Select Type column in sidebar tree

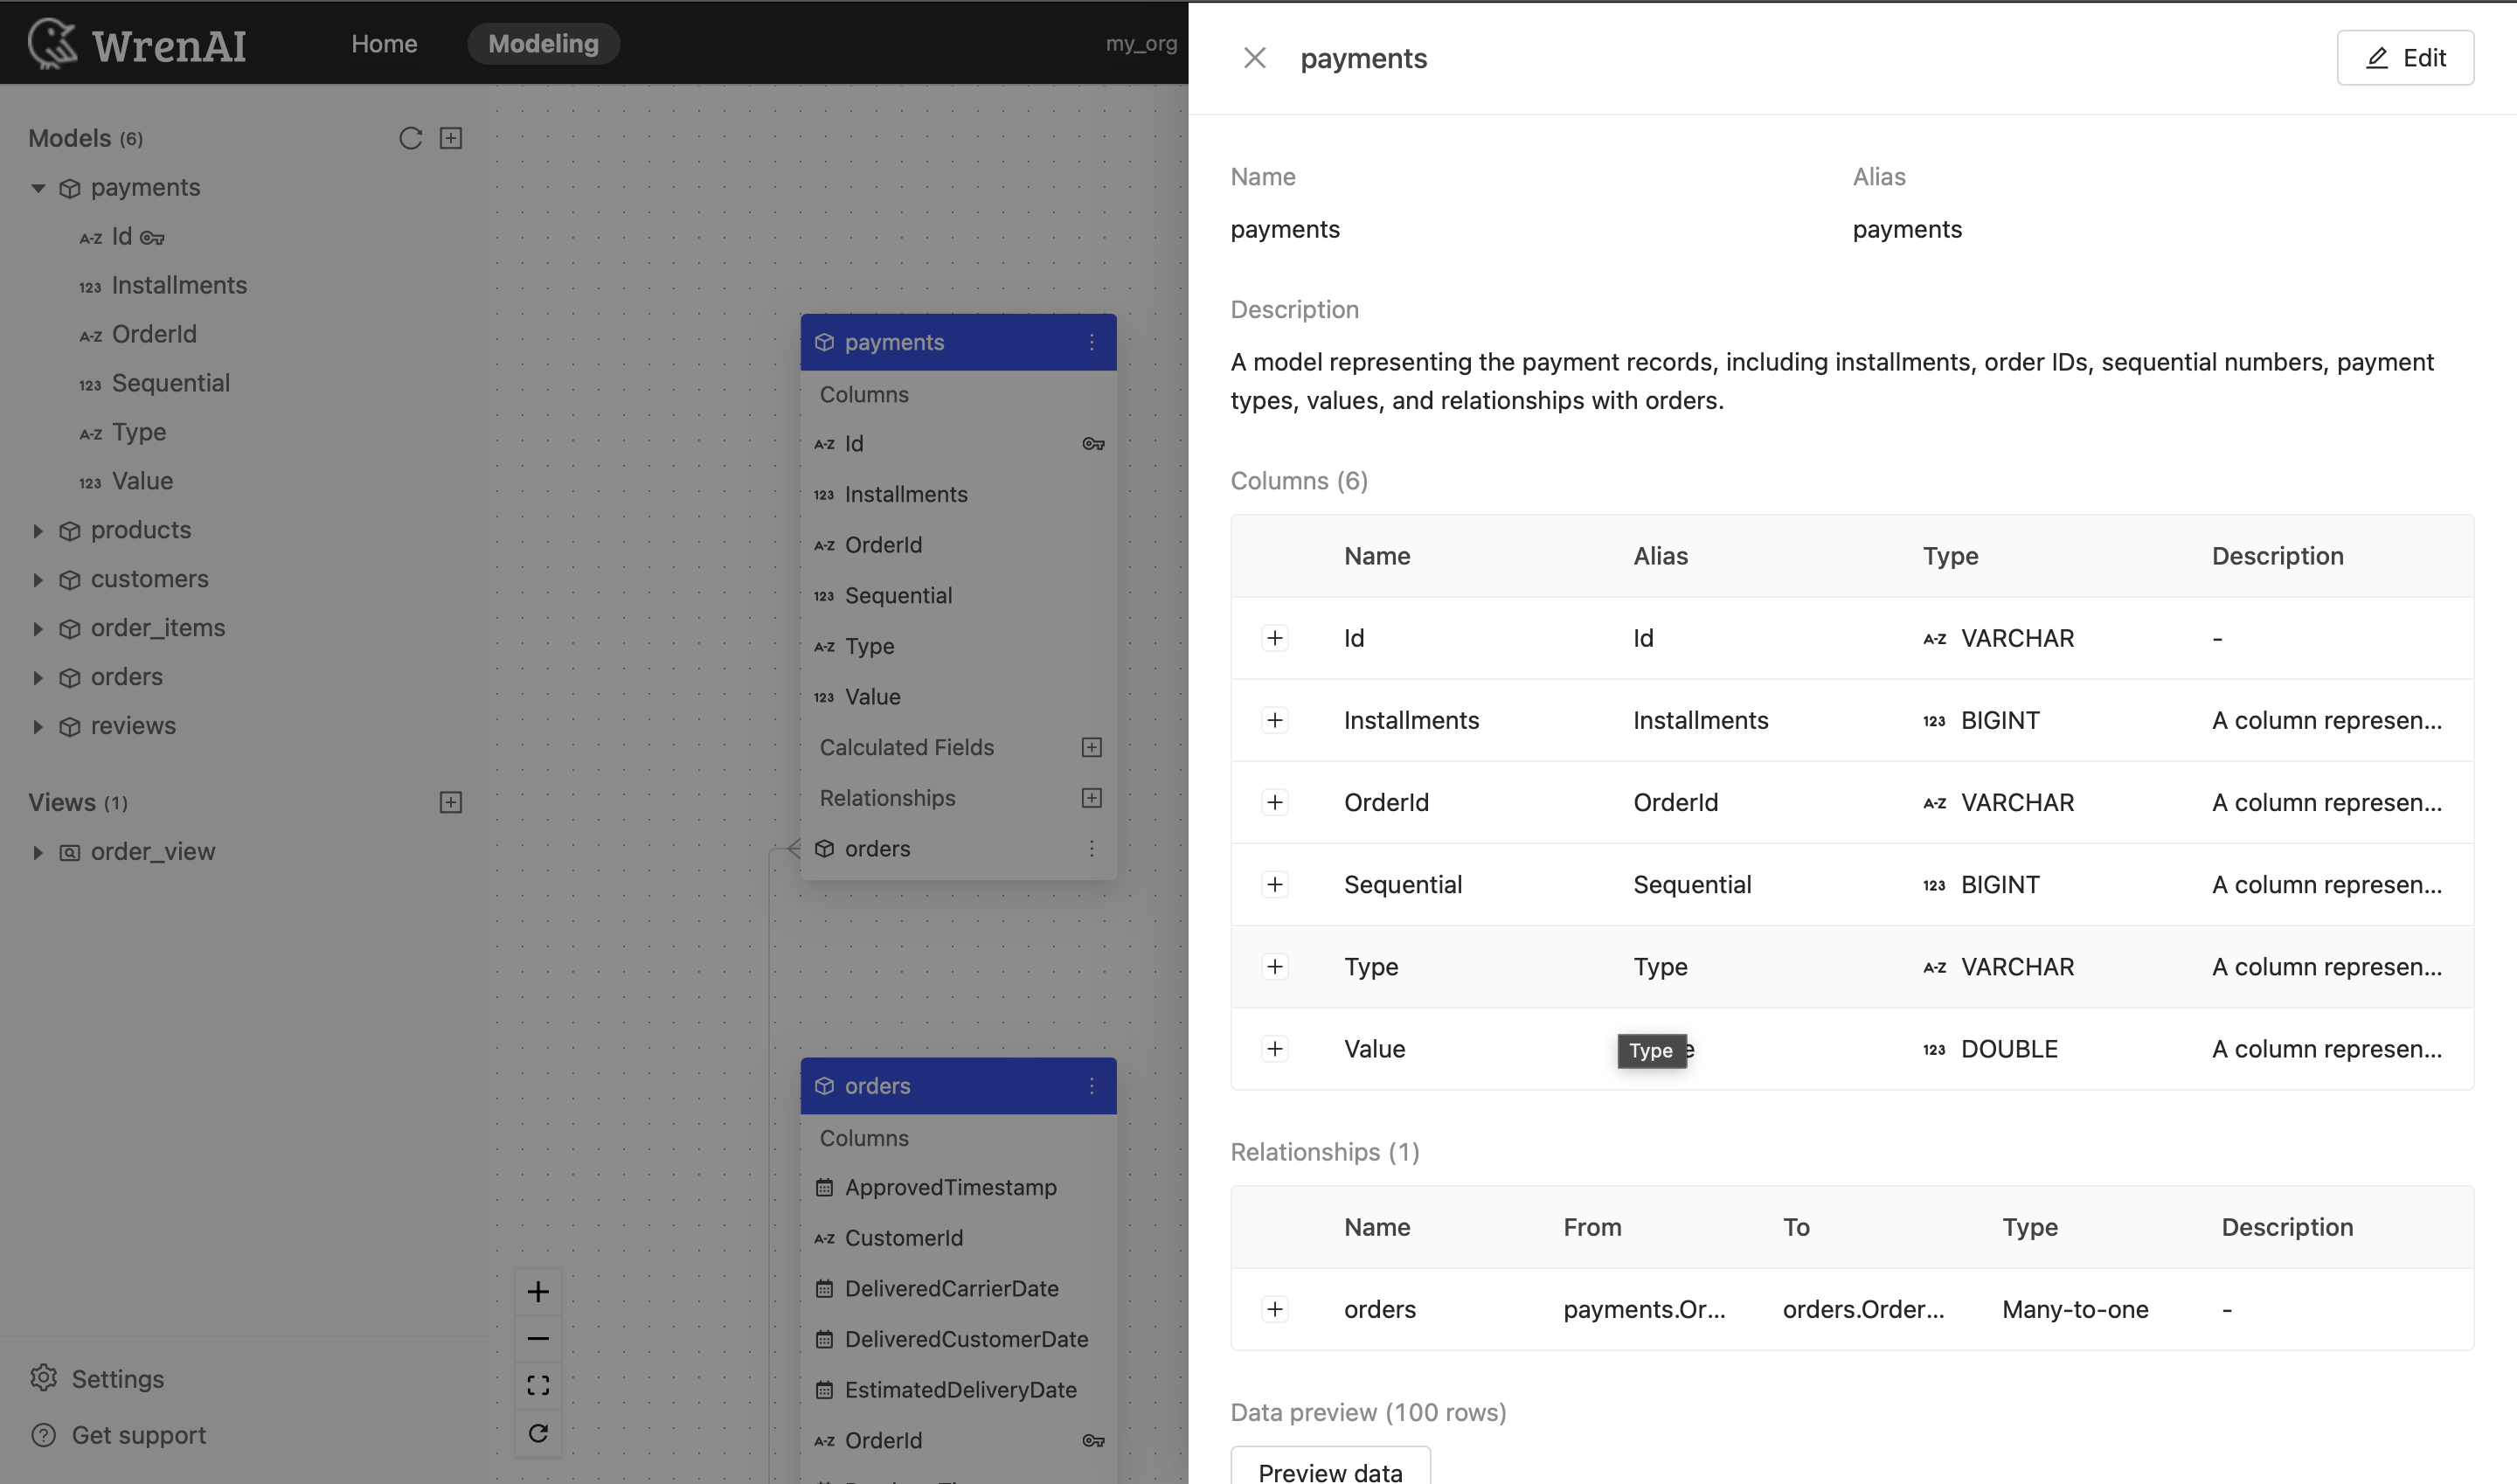pos(138,433)
